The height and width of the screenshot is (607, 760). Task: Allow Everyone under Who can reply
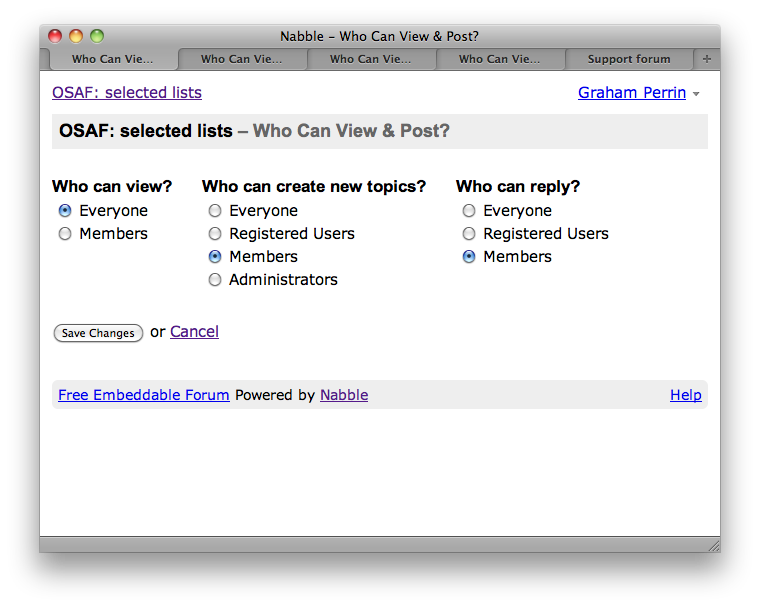click(469, 211)
